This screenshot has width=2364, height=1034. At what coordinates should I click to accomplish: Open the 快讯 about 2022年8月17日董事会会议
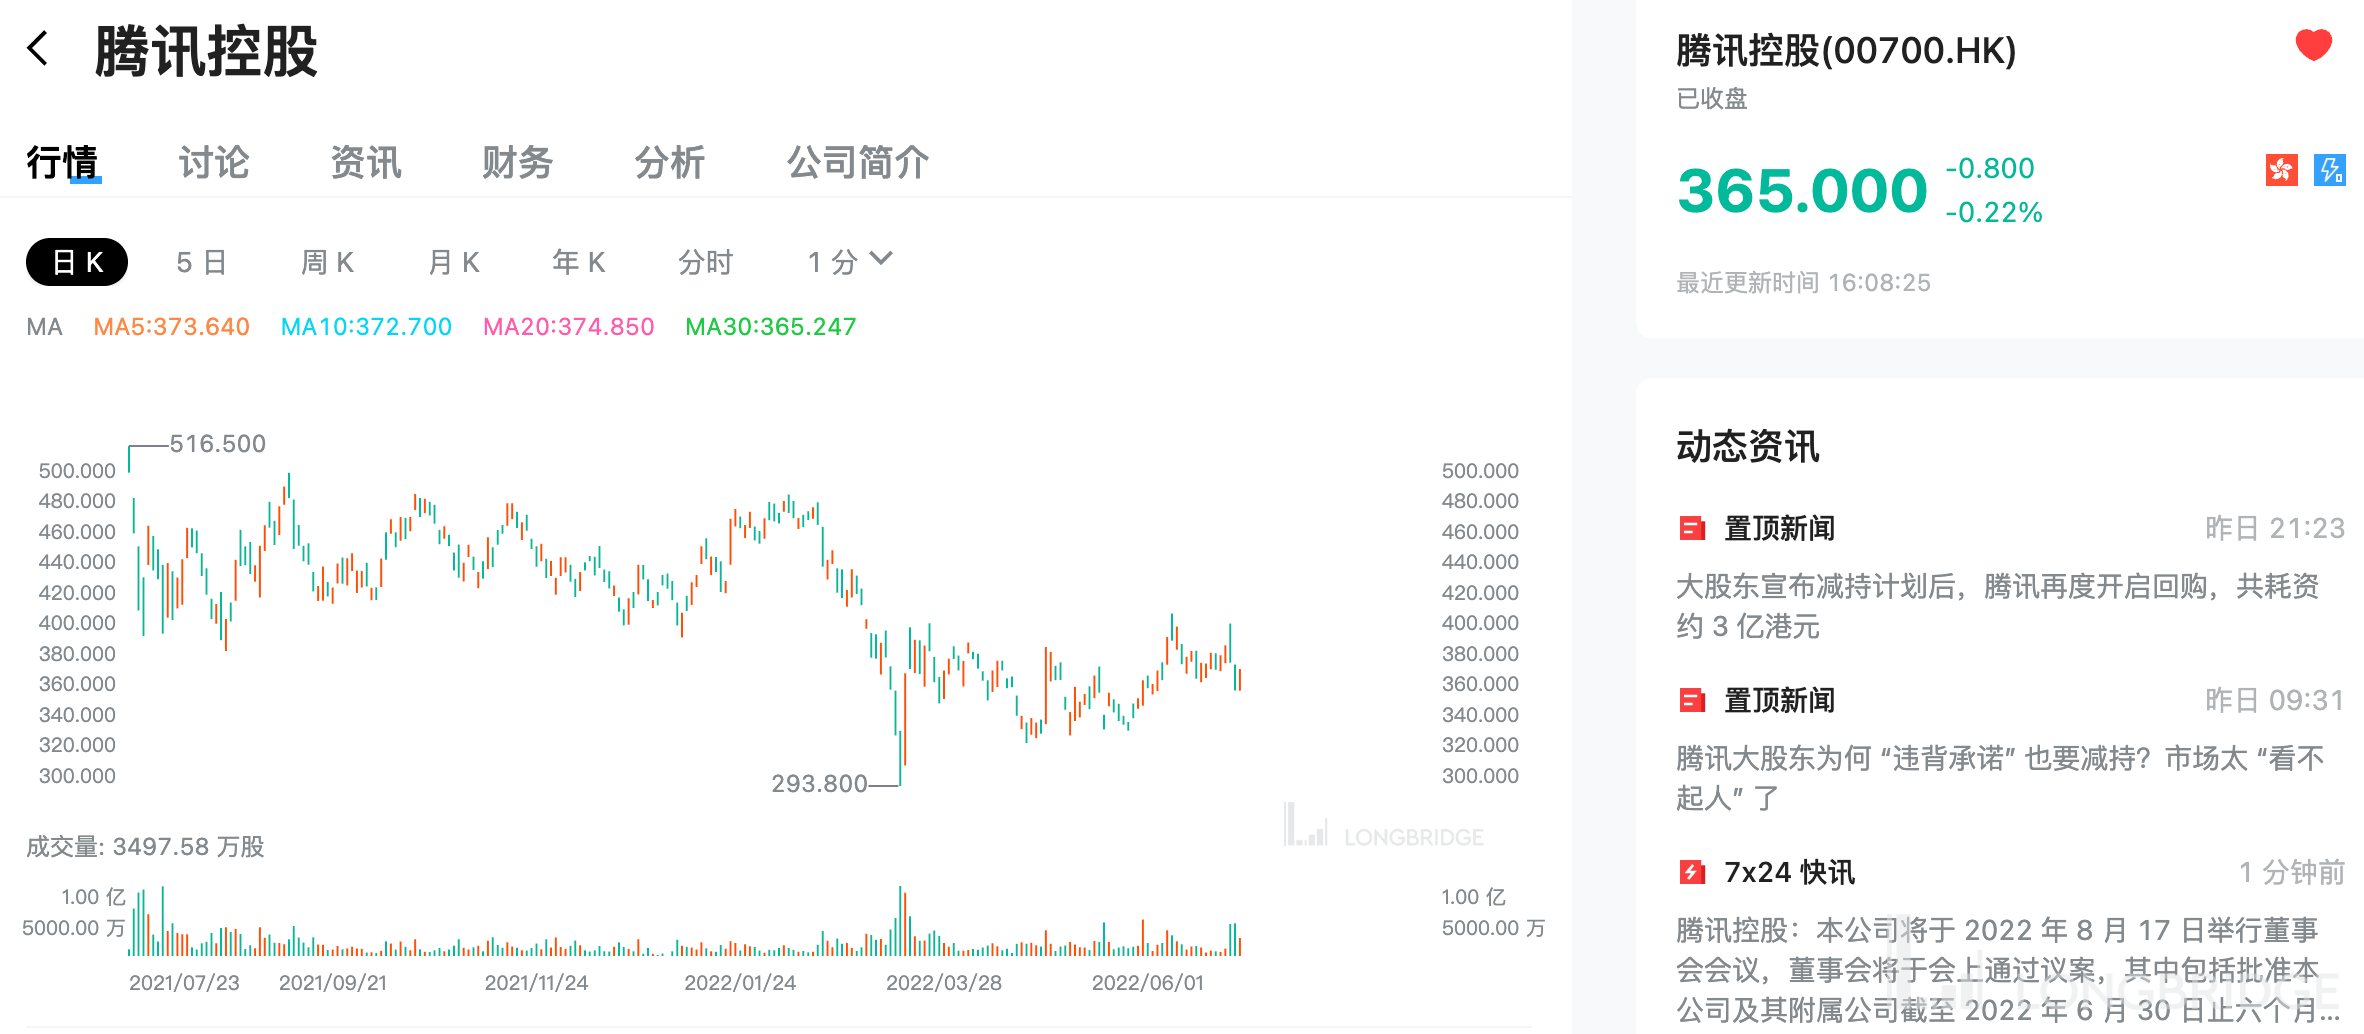2008,970
